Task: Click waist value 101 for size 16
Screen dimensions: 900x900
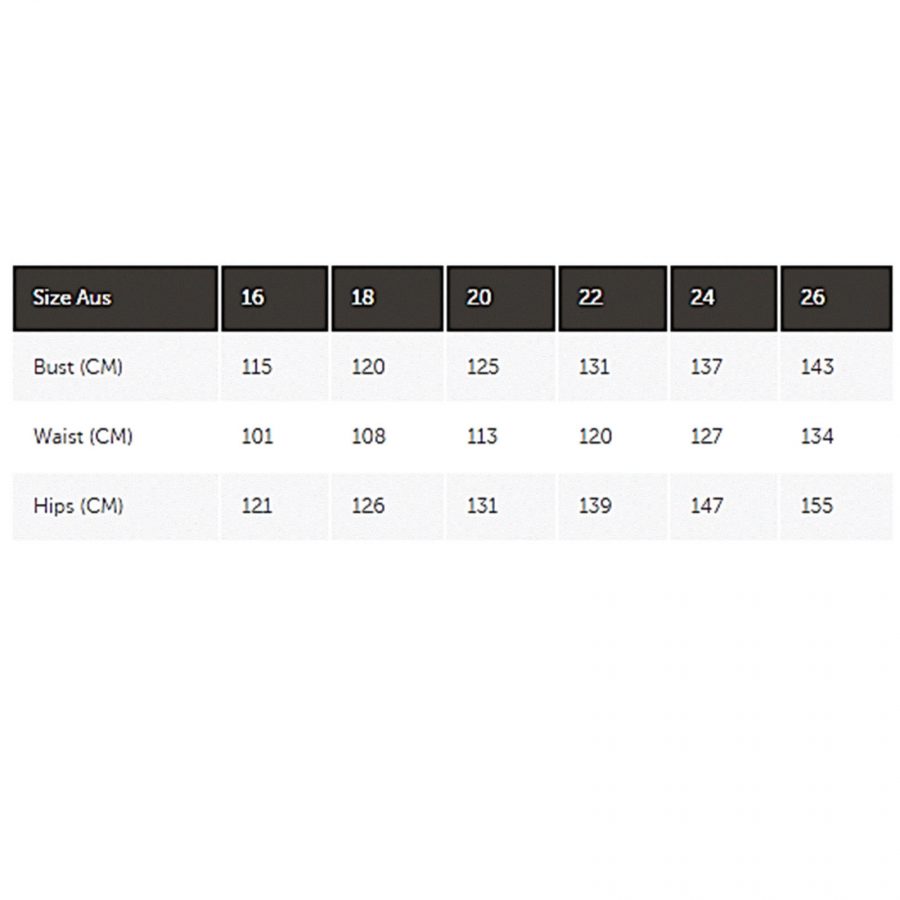Action: (x=257, y=436)
